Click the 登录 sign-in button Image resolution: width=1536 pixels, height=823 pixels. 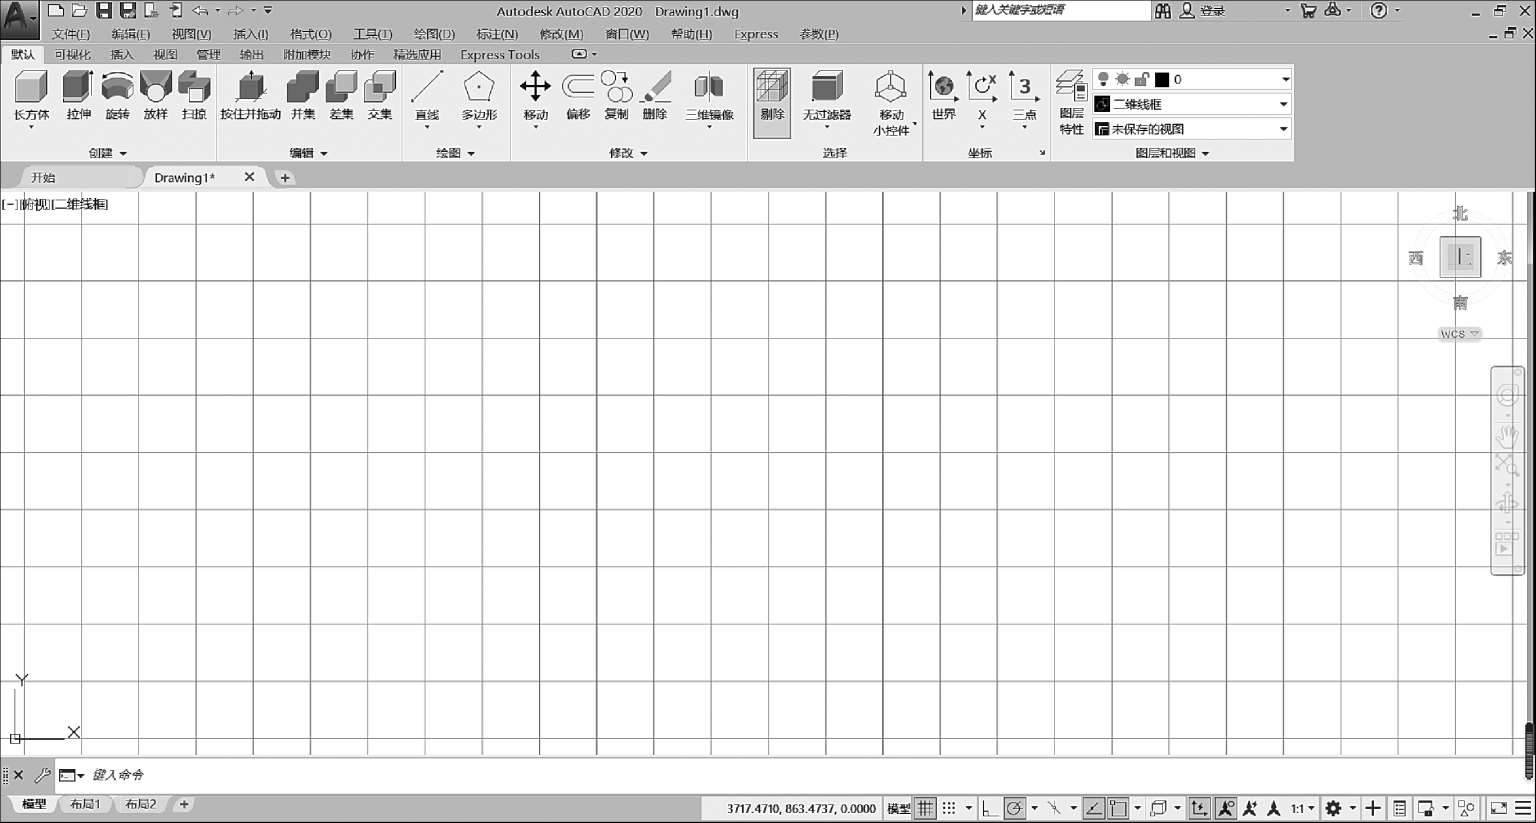[x=1203, y=11]
